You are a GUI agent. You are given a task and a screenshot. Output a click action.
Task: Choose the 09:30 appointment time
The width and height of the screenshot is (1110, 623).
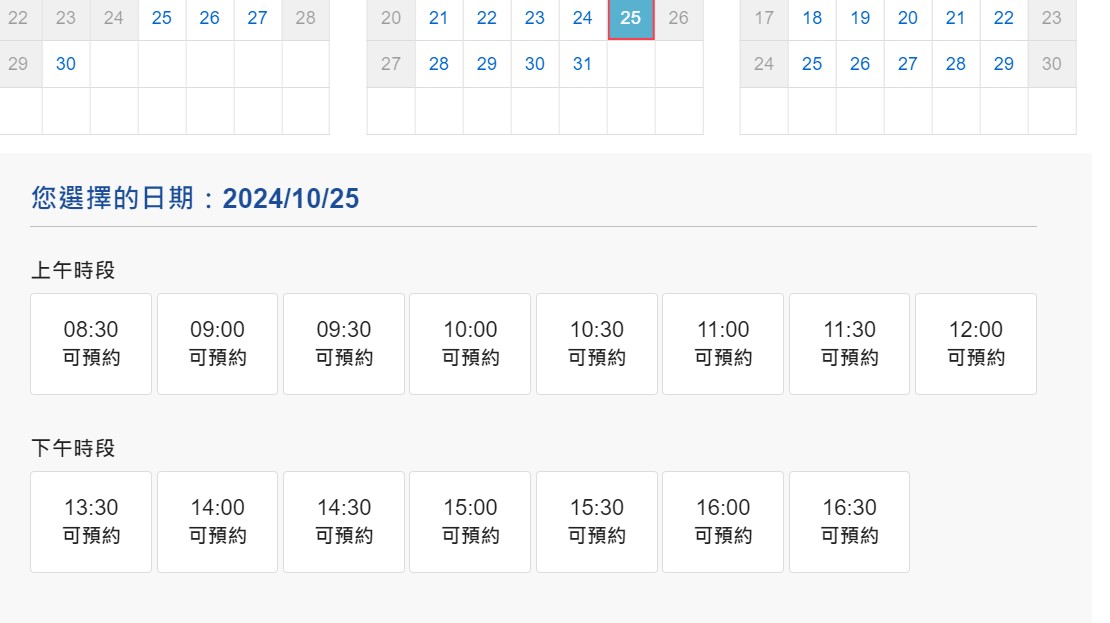(x=344, y=343)
